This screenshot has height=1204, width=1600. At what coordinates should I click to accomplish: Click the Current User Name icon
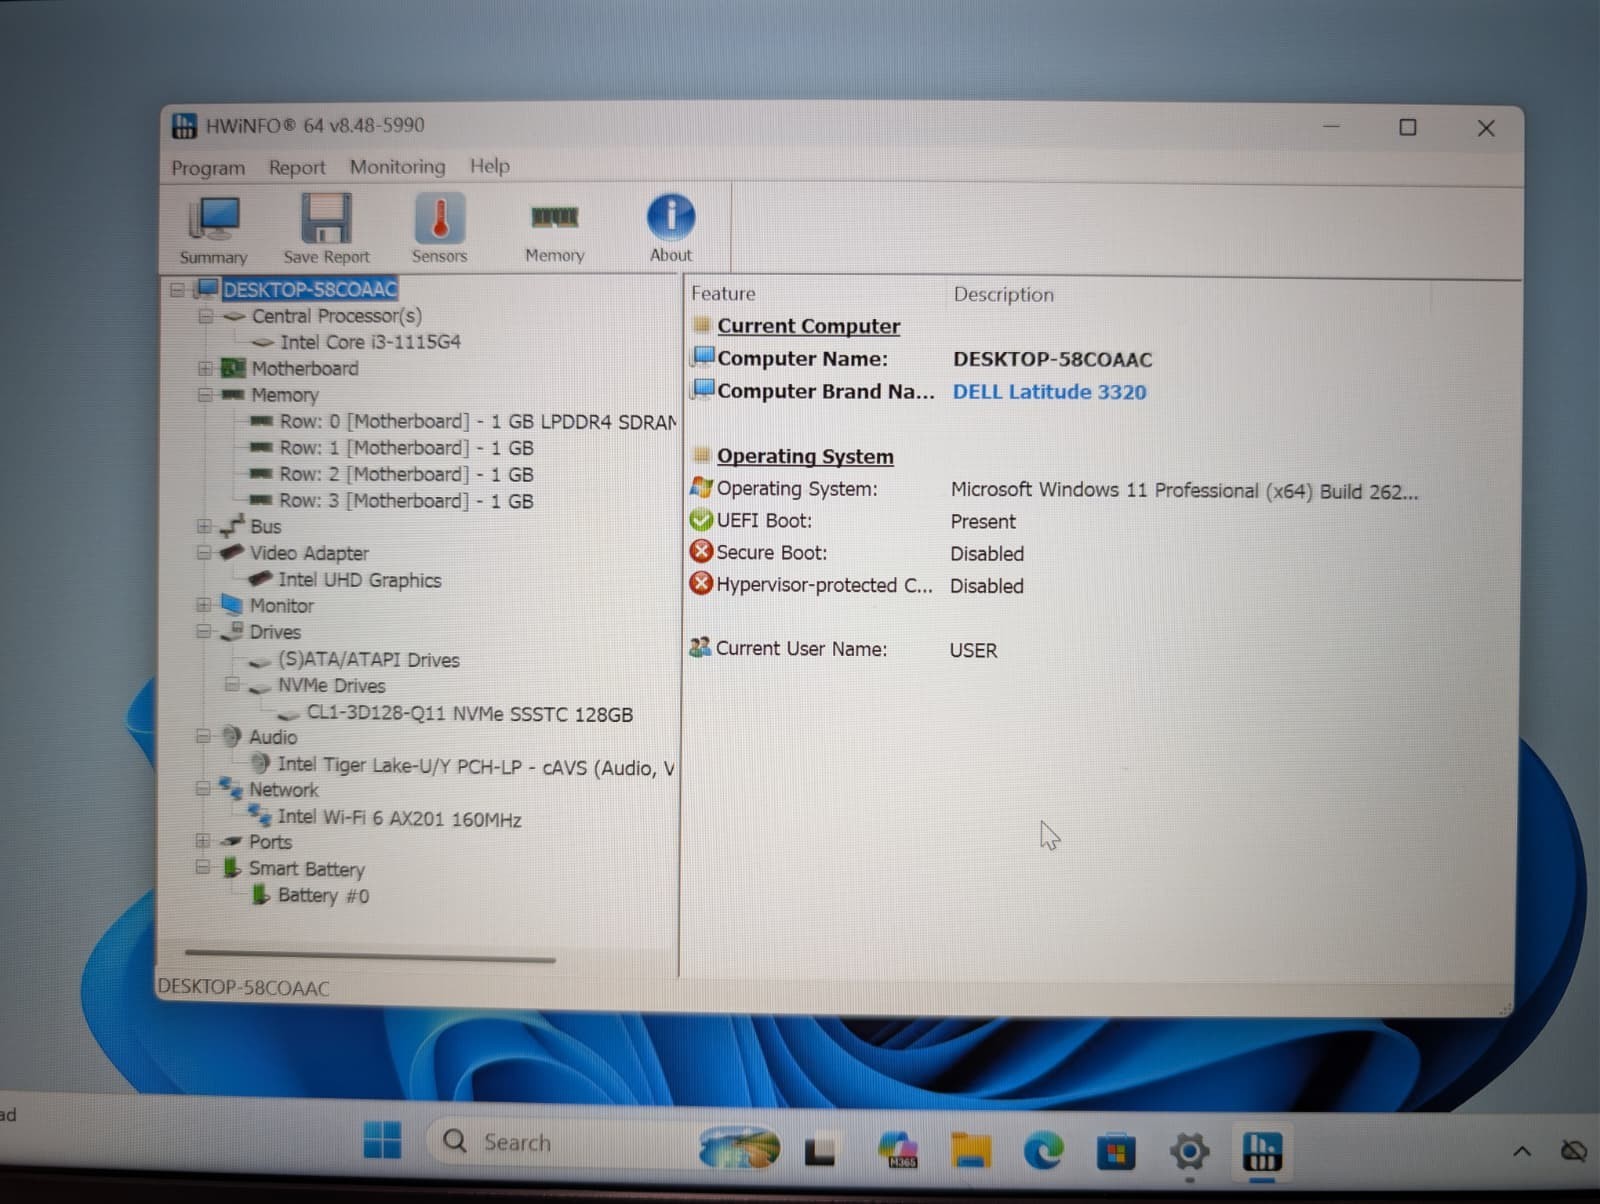[x=700, y=648]
